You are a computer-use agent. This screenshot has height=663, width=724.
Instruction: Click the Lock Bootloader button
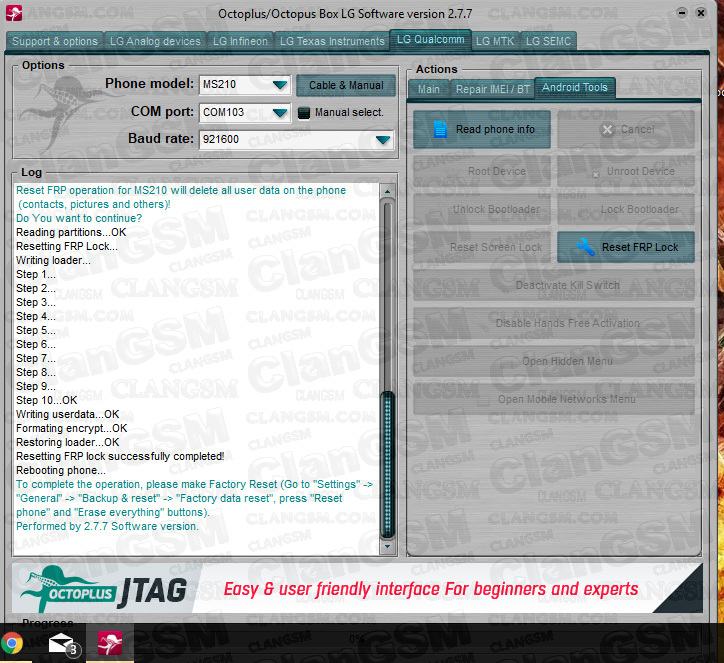click(x=626, y=209)
